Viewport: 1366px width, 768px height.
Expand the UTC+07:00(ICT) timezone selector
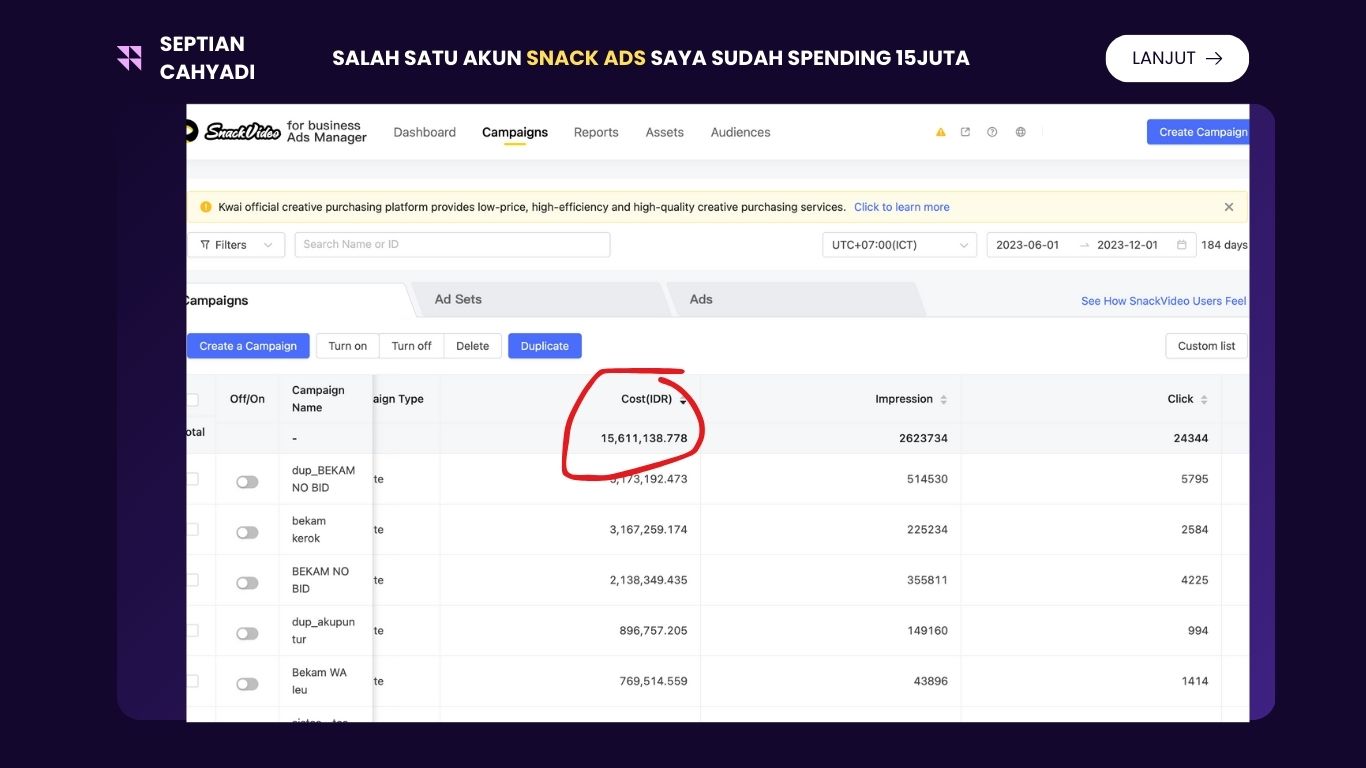point(899,245)
